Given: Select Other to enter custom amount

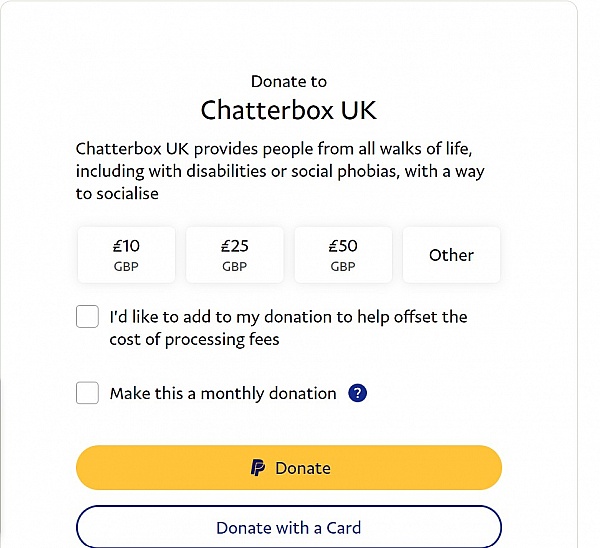Looking at the screenshot, I should pyautogui.click(x=452, y=255).
